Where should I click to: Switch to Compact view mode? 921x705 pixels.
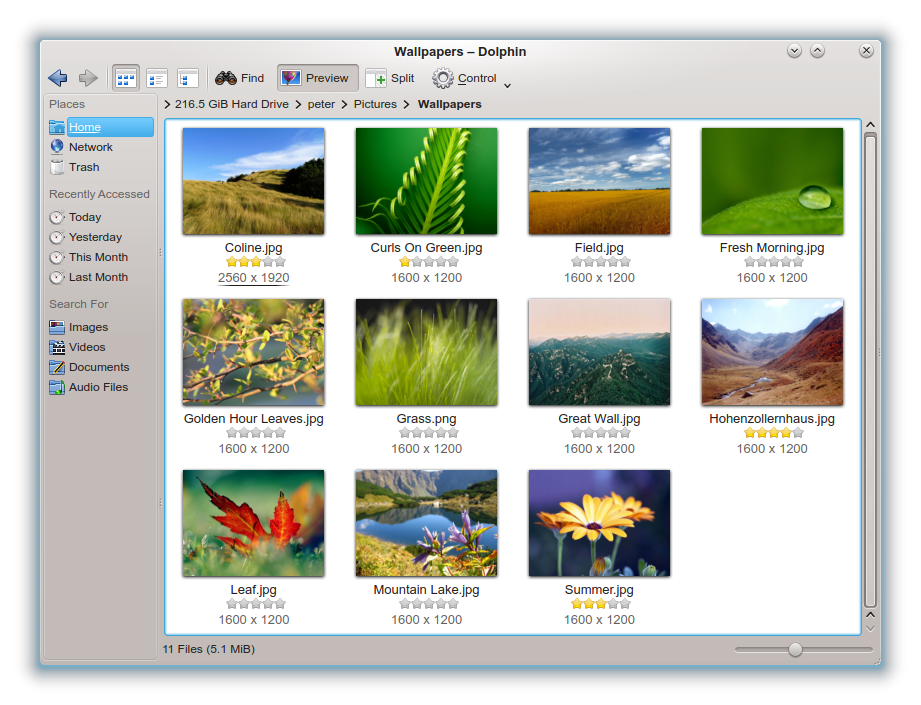[157, 78]
